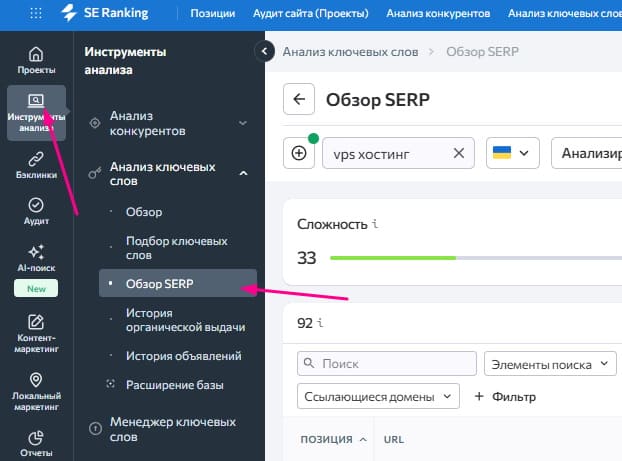This screenshot has width=622, height=461.
Task: Open the Позиции top menu
Action: coord(213,13)
